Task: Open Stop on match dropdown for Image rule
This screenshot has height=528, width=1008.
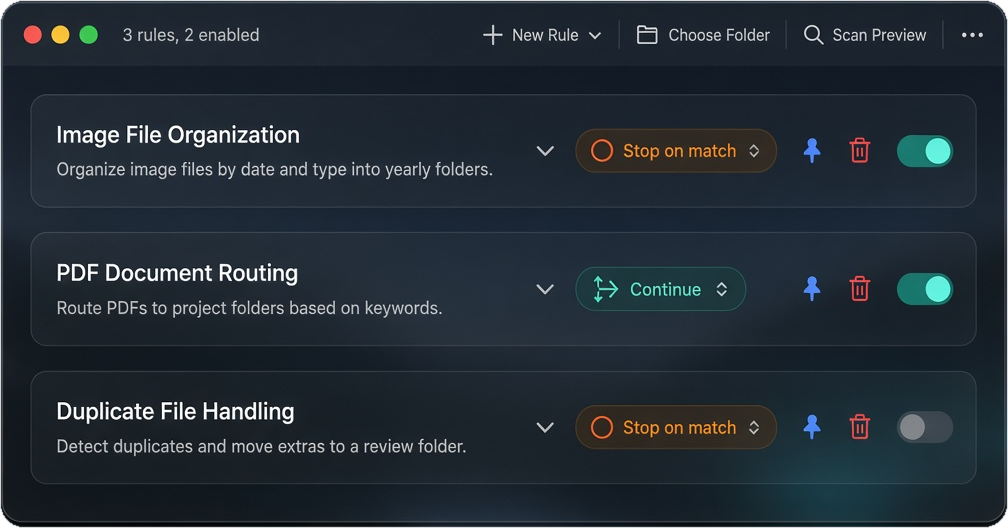Action: pyautogui.click(x=676, y=151)
